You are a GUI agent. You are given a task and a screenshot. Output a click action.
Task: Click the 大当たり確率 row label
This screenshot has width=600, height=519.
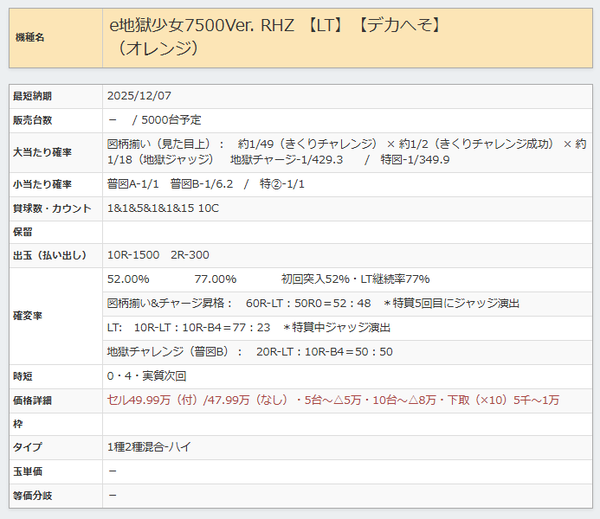42,152
